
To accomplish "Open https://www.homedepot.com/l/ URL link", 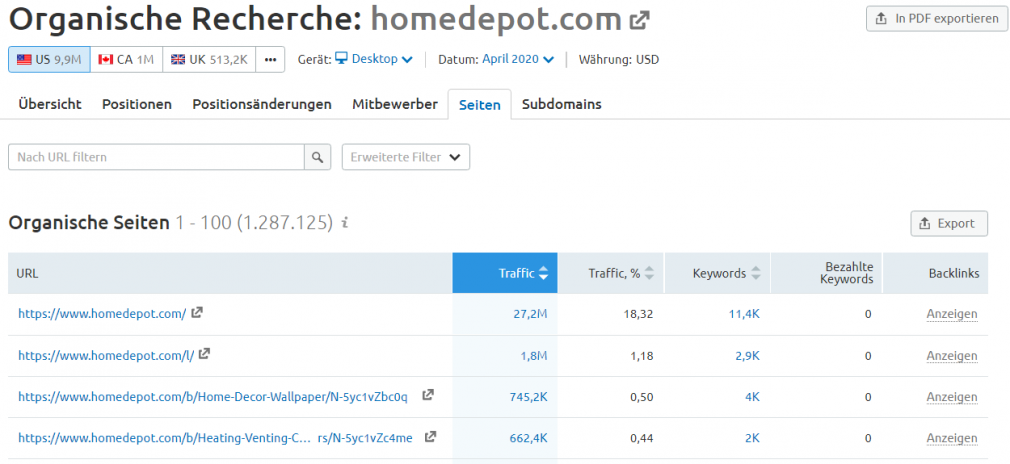I will (x=106, y=355).
